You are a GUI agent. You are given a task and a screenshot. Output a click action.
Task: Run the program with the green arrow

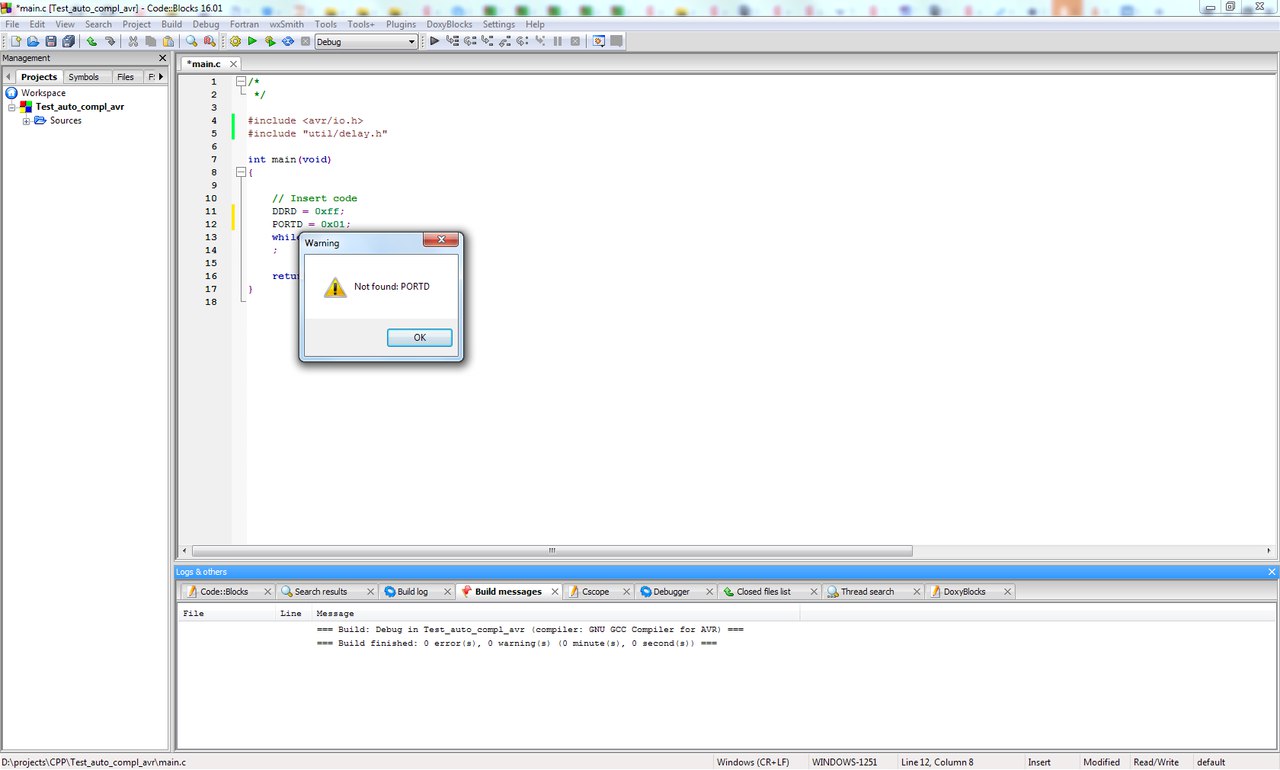tap(252, 41)
